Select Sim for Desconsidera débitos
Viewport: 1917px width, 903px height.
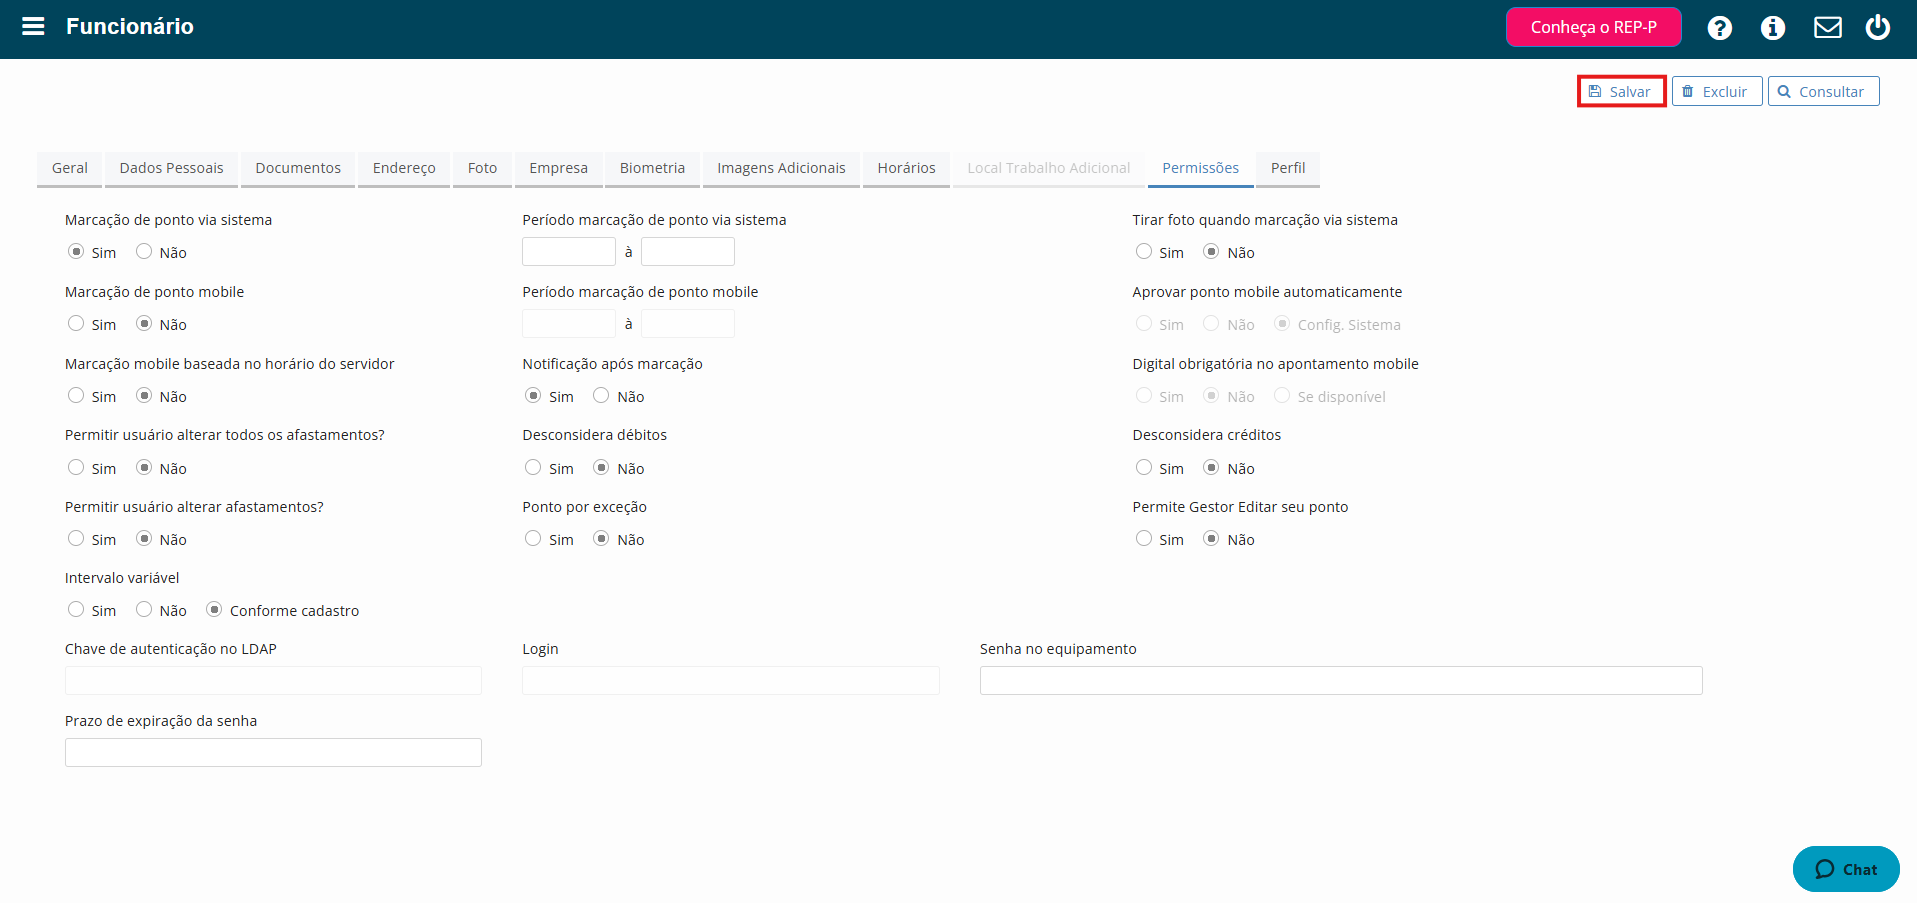[x=533, y=468]
